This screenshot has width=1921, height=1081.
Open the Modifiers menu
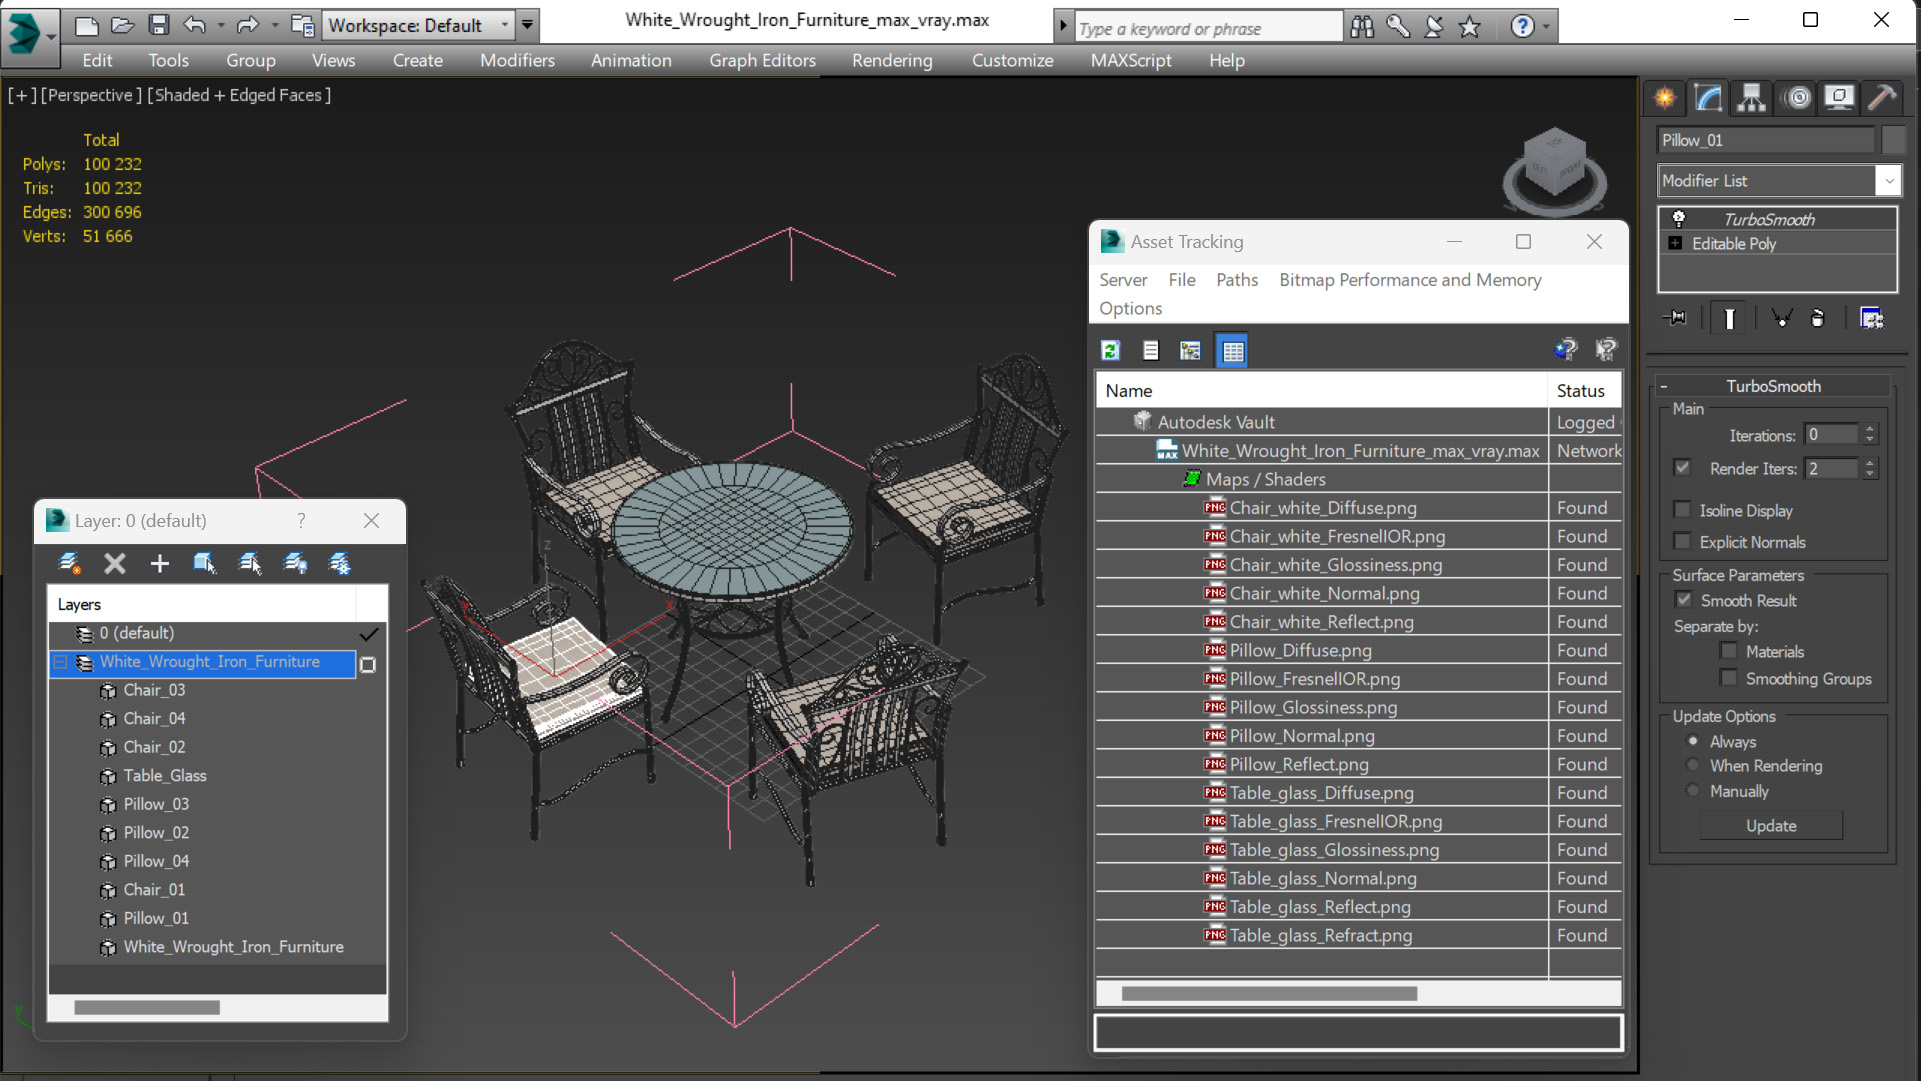click(517, 60)
